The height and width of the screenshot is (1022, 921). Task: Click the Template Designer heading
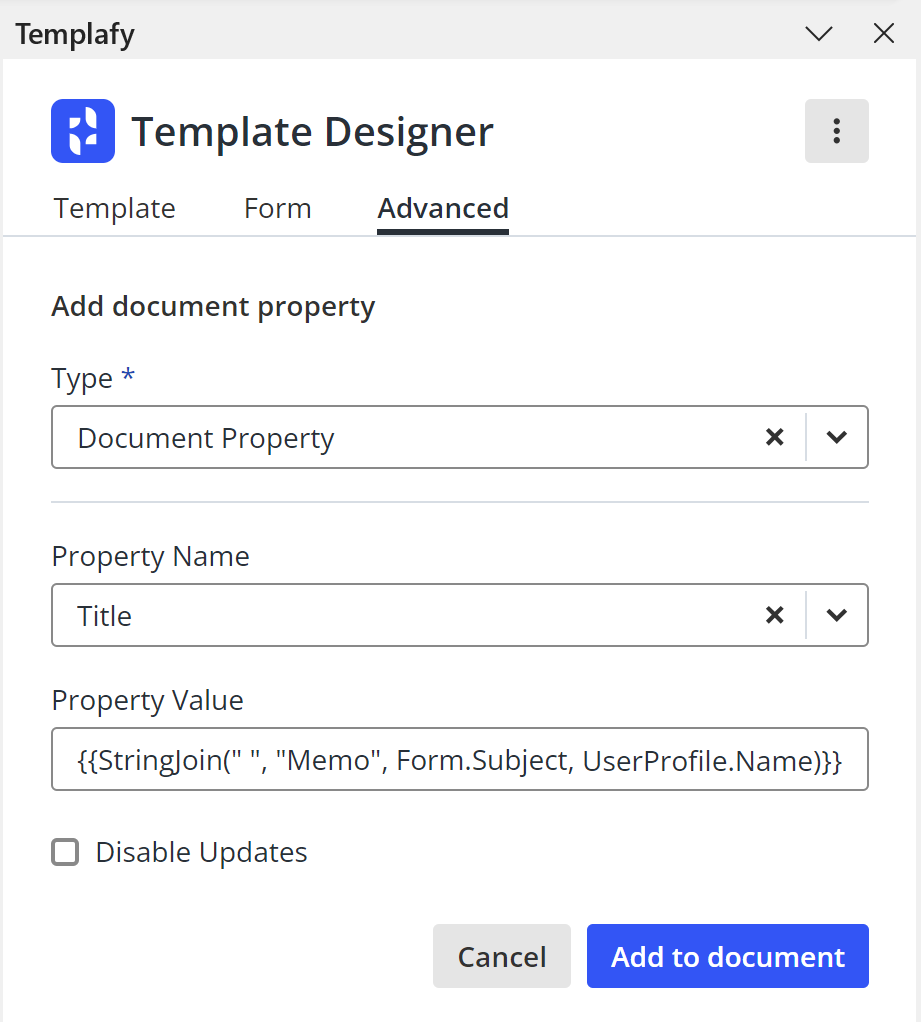pos(312,132)
